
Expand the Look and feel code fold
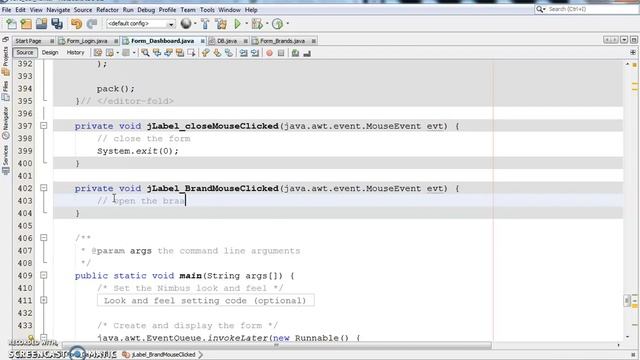point(44,300)
